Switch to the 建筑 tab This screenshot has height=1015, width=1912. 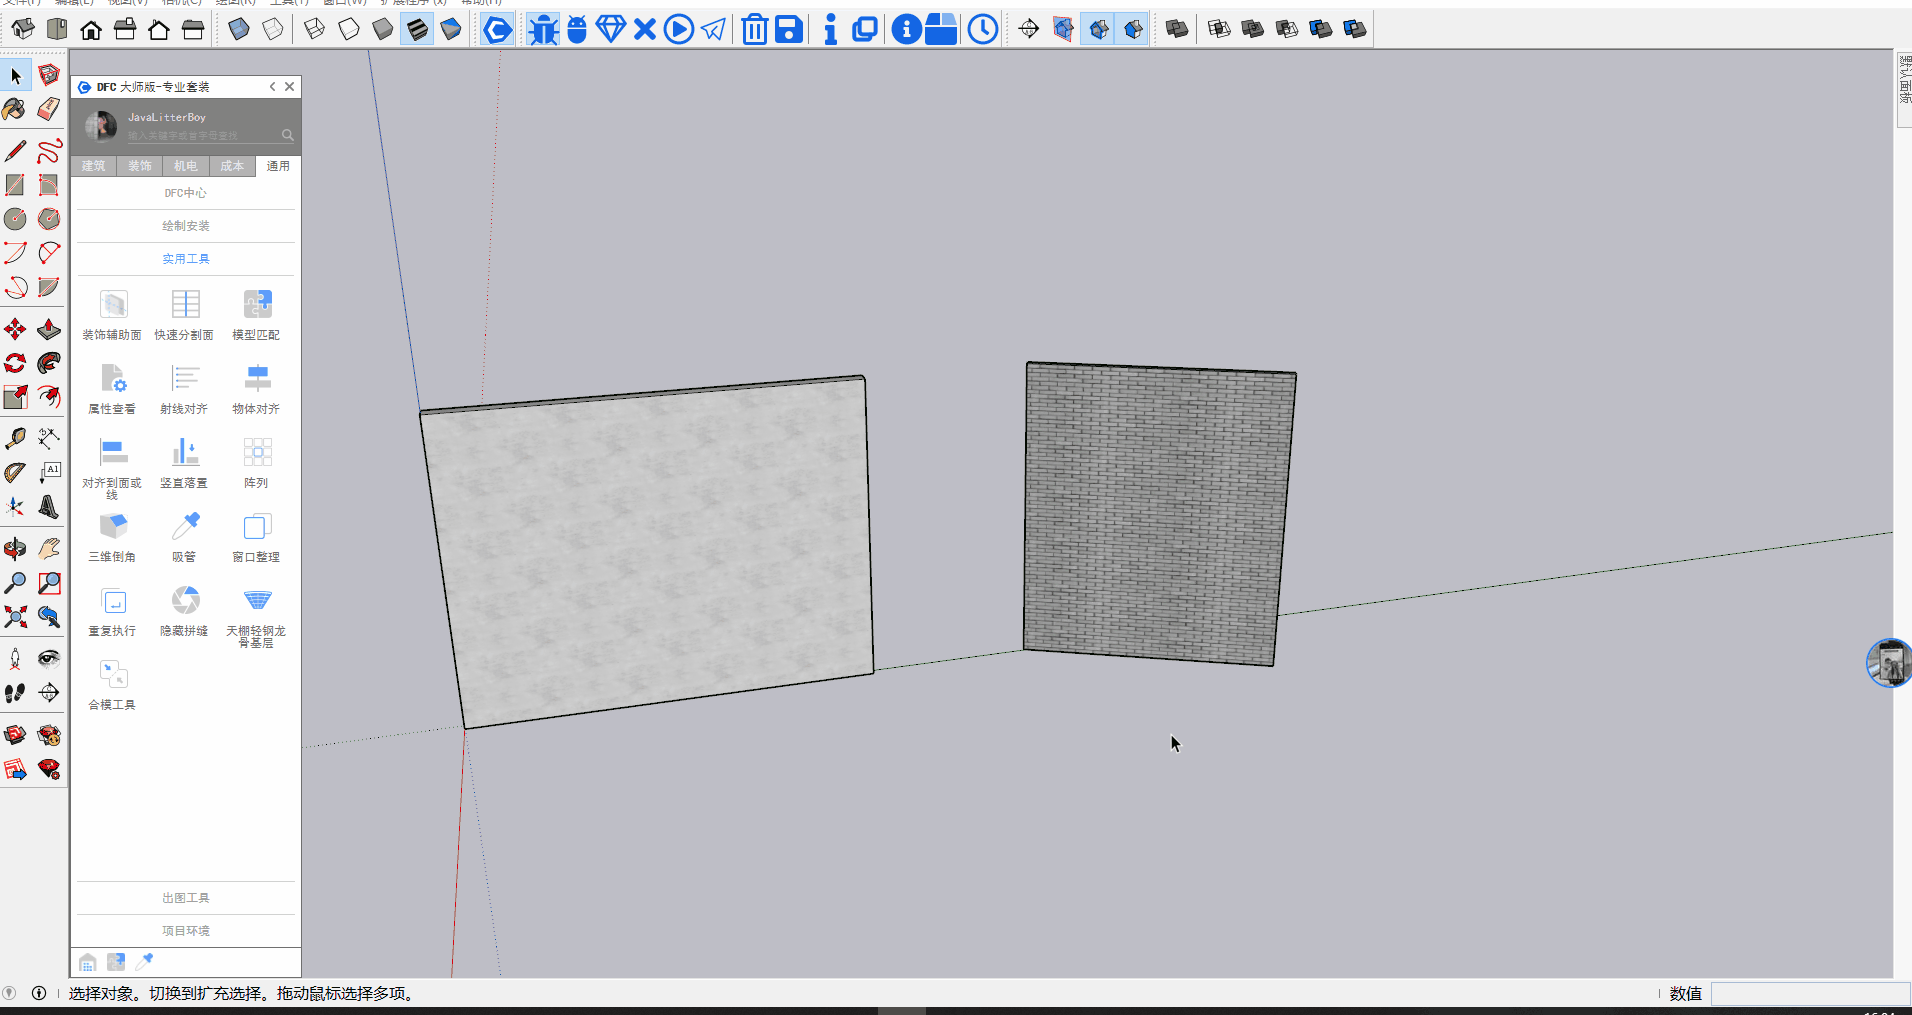tap(93, 166)
